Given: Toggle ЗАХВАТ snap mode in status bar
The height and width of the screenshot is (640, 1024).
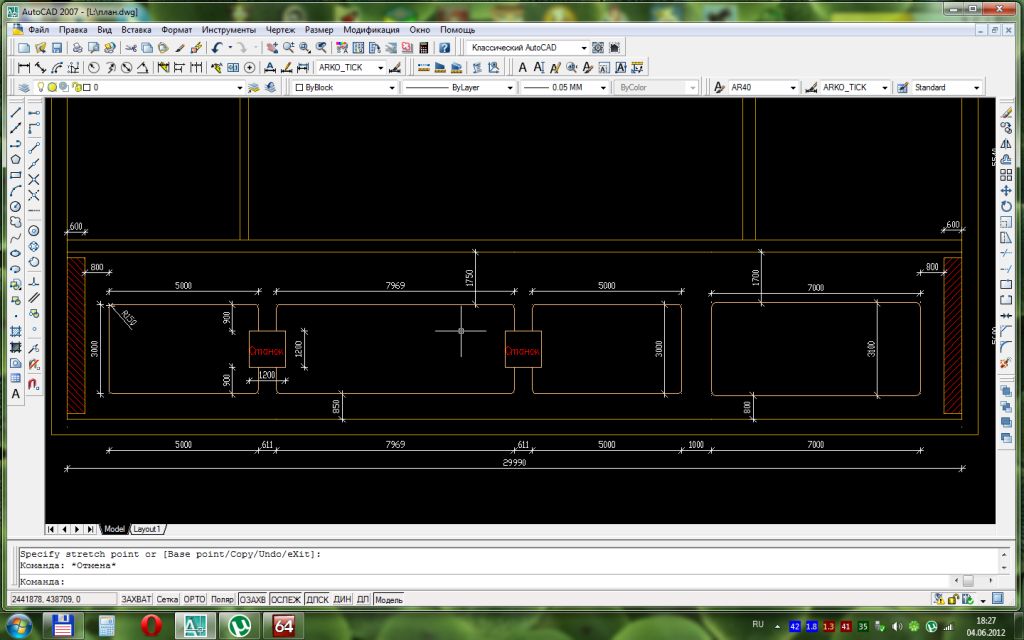Looking at the screenshot, I should coord(136,600).
